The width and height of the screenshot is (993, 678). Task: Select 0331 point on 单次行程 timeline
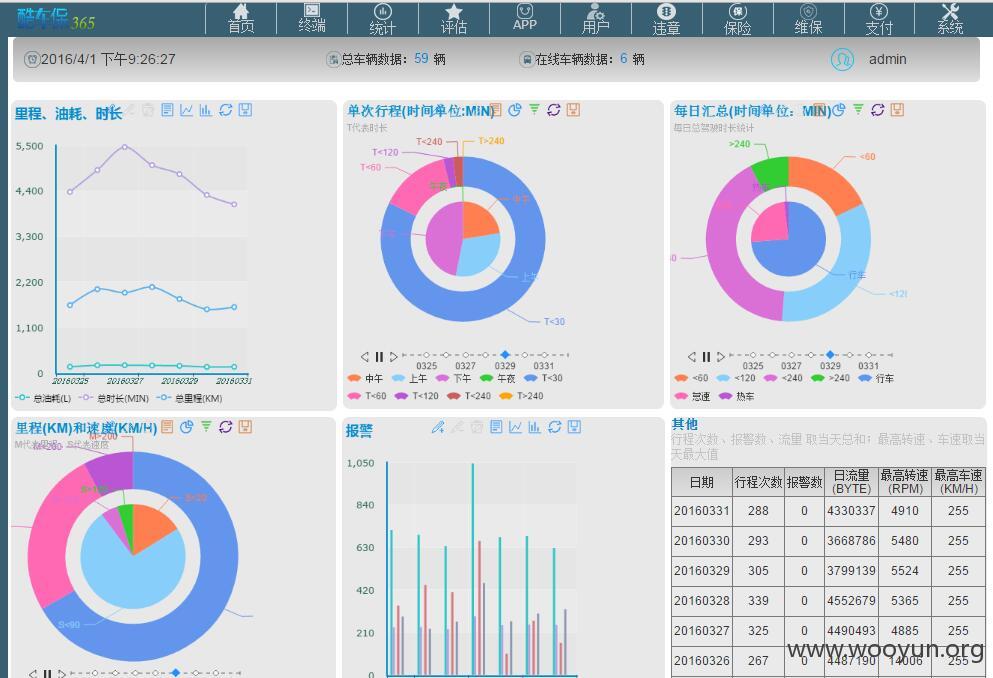(544, 355)
